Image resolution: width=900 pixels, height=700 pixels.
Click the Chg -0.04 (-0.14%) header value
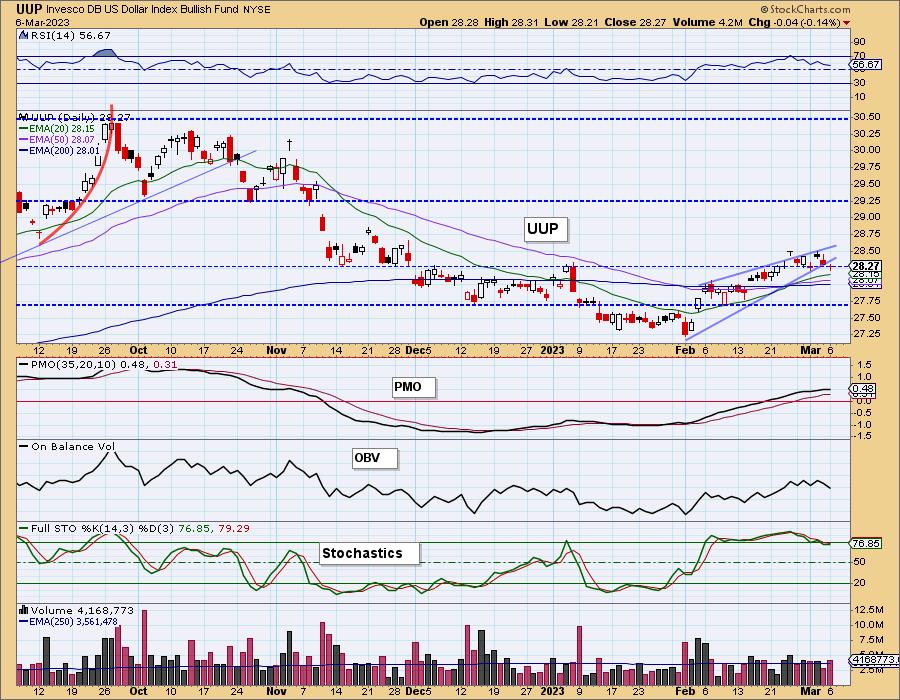pos(794,22)
